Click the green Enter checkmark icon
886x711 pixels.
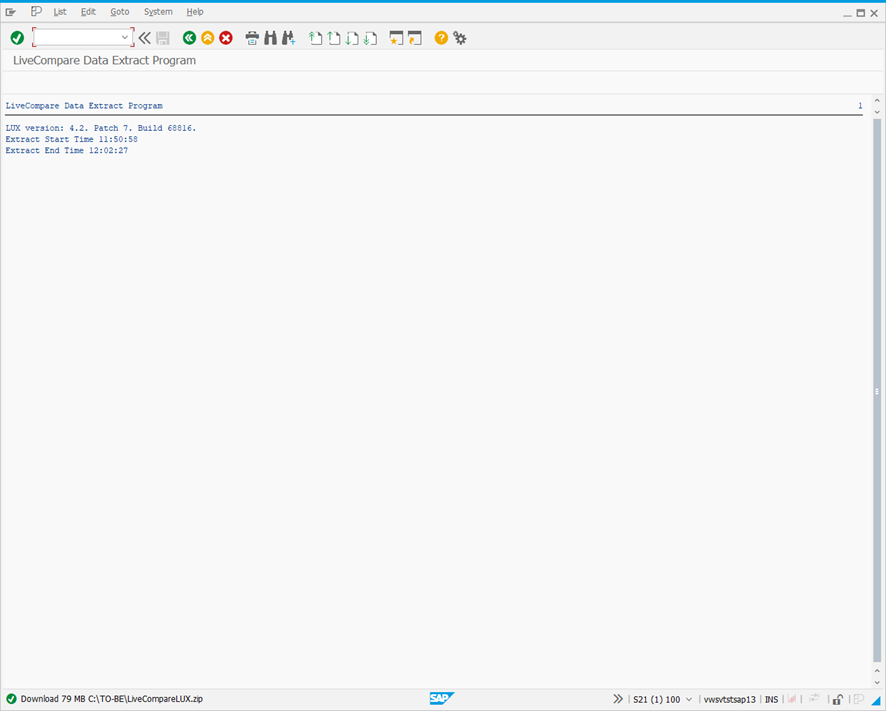point(17,38)
